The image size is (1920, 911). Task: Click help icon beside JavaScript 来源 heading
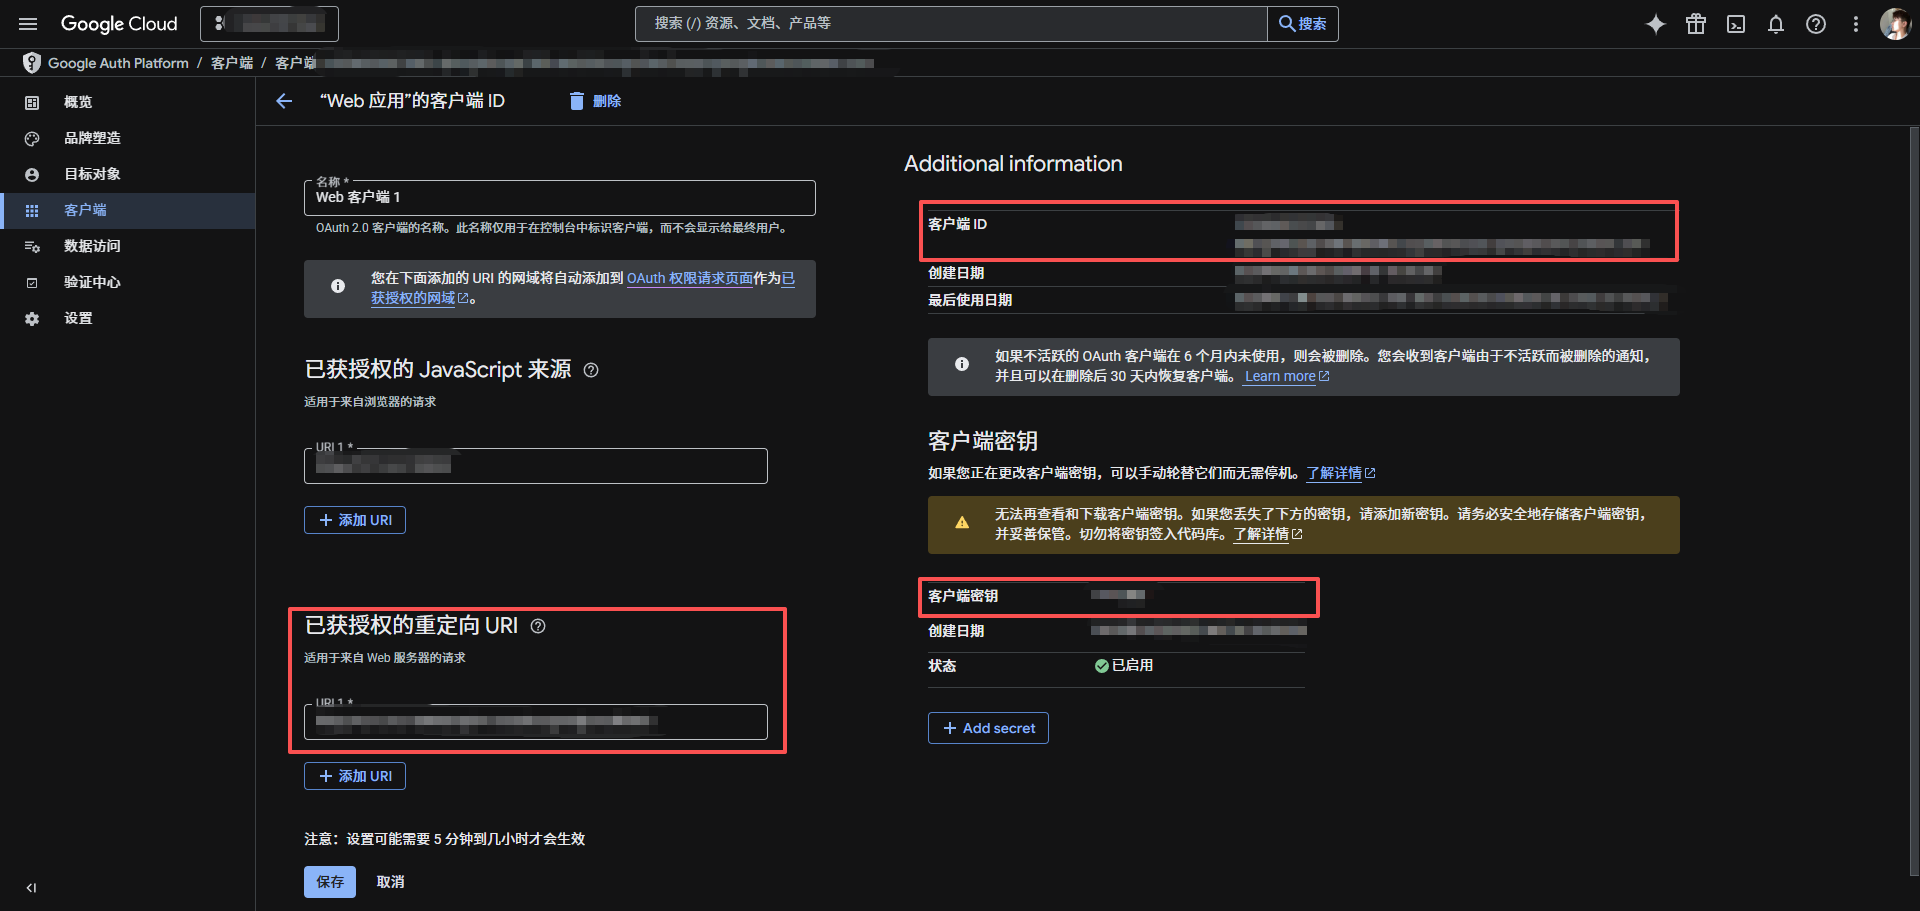[x=591, y=370]
